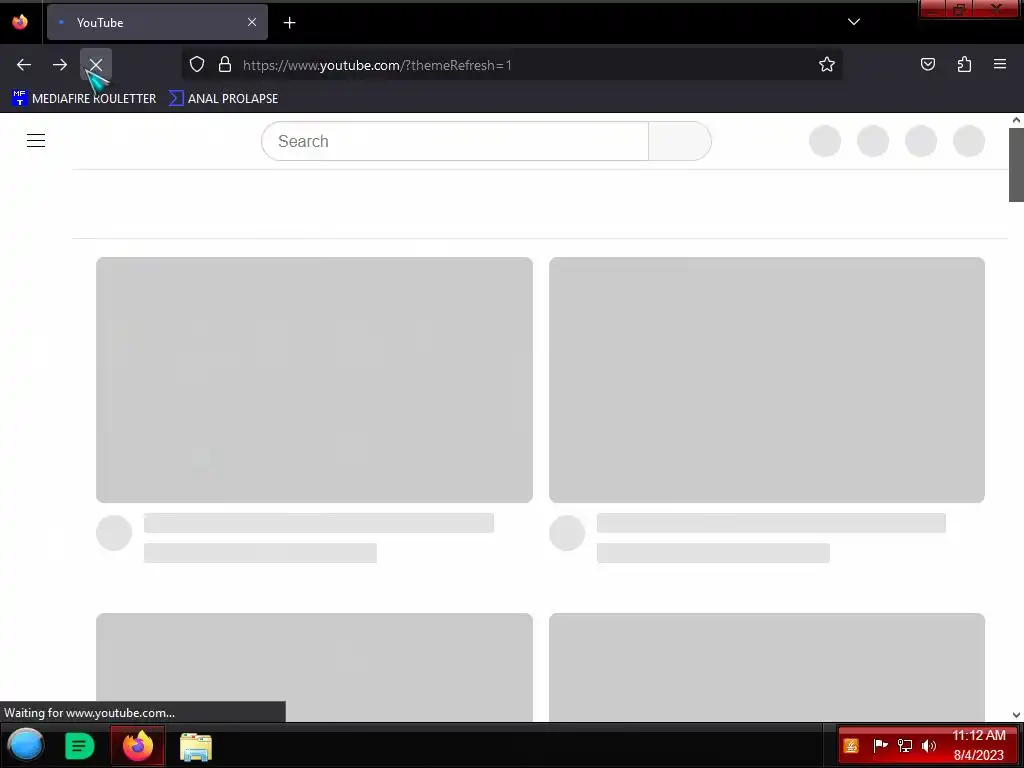The height and width of the screenshot is (768, 1024).
Task: Go back to the previous page
Action: (x=24, y=65)
